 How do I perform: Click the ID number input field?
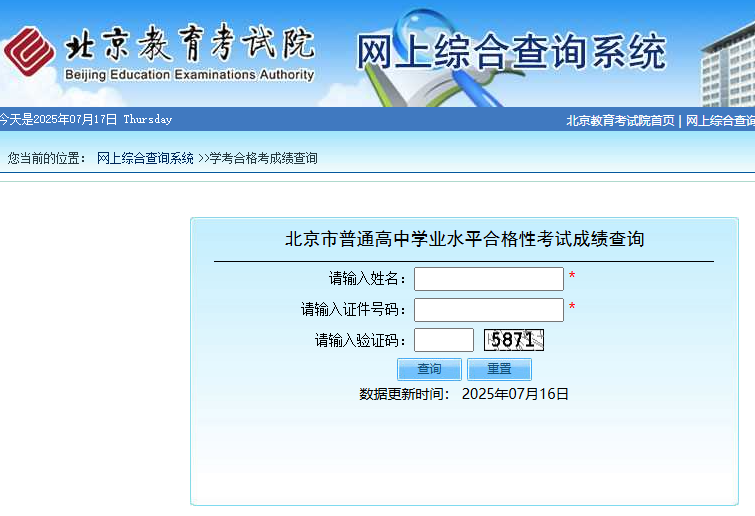click(489, 310)
